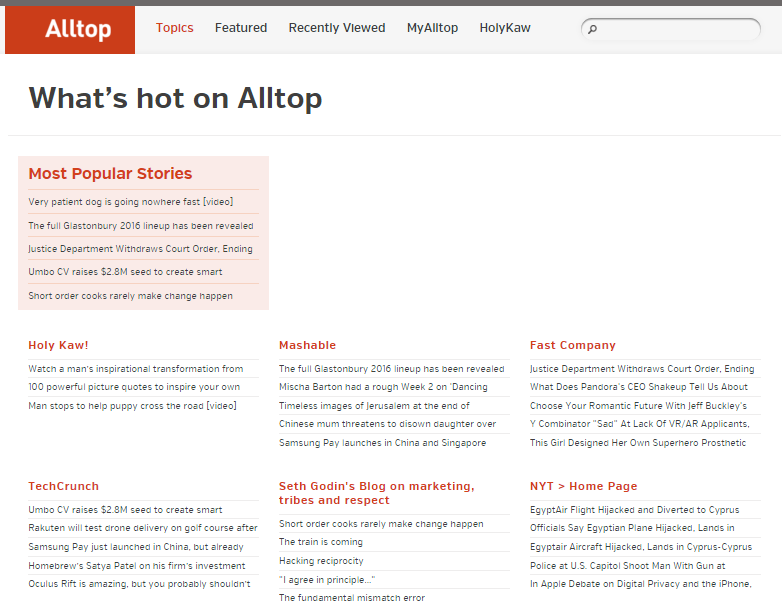Open 'Egyptair Aircraft Hijacked, Lands in Cyprus-Cyprus'
Image resolution: width=782 pixels, height=607 pixels.
[x=641, y=547]
